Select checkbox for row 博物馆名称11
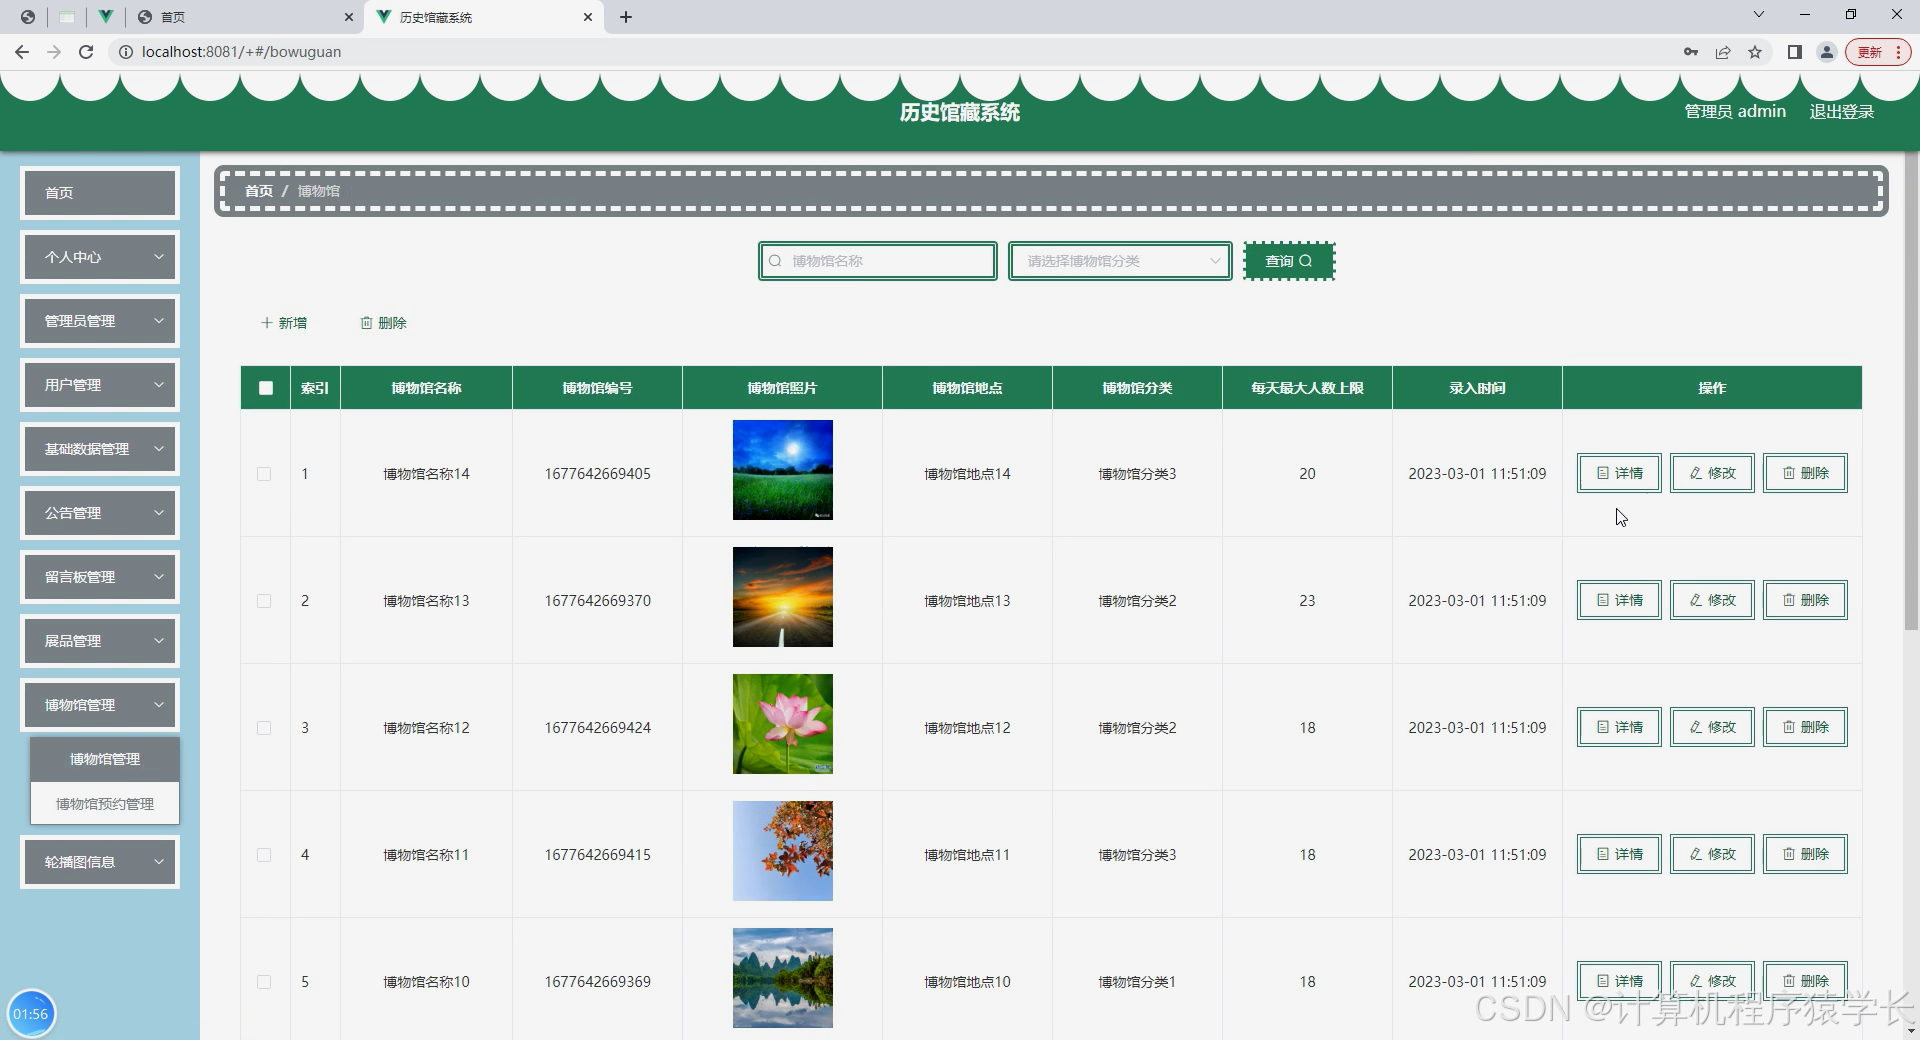This screenshot has width=1920, height=1040. coord(264,855)
